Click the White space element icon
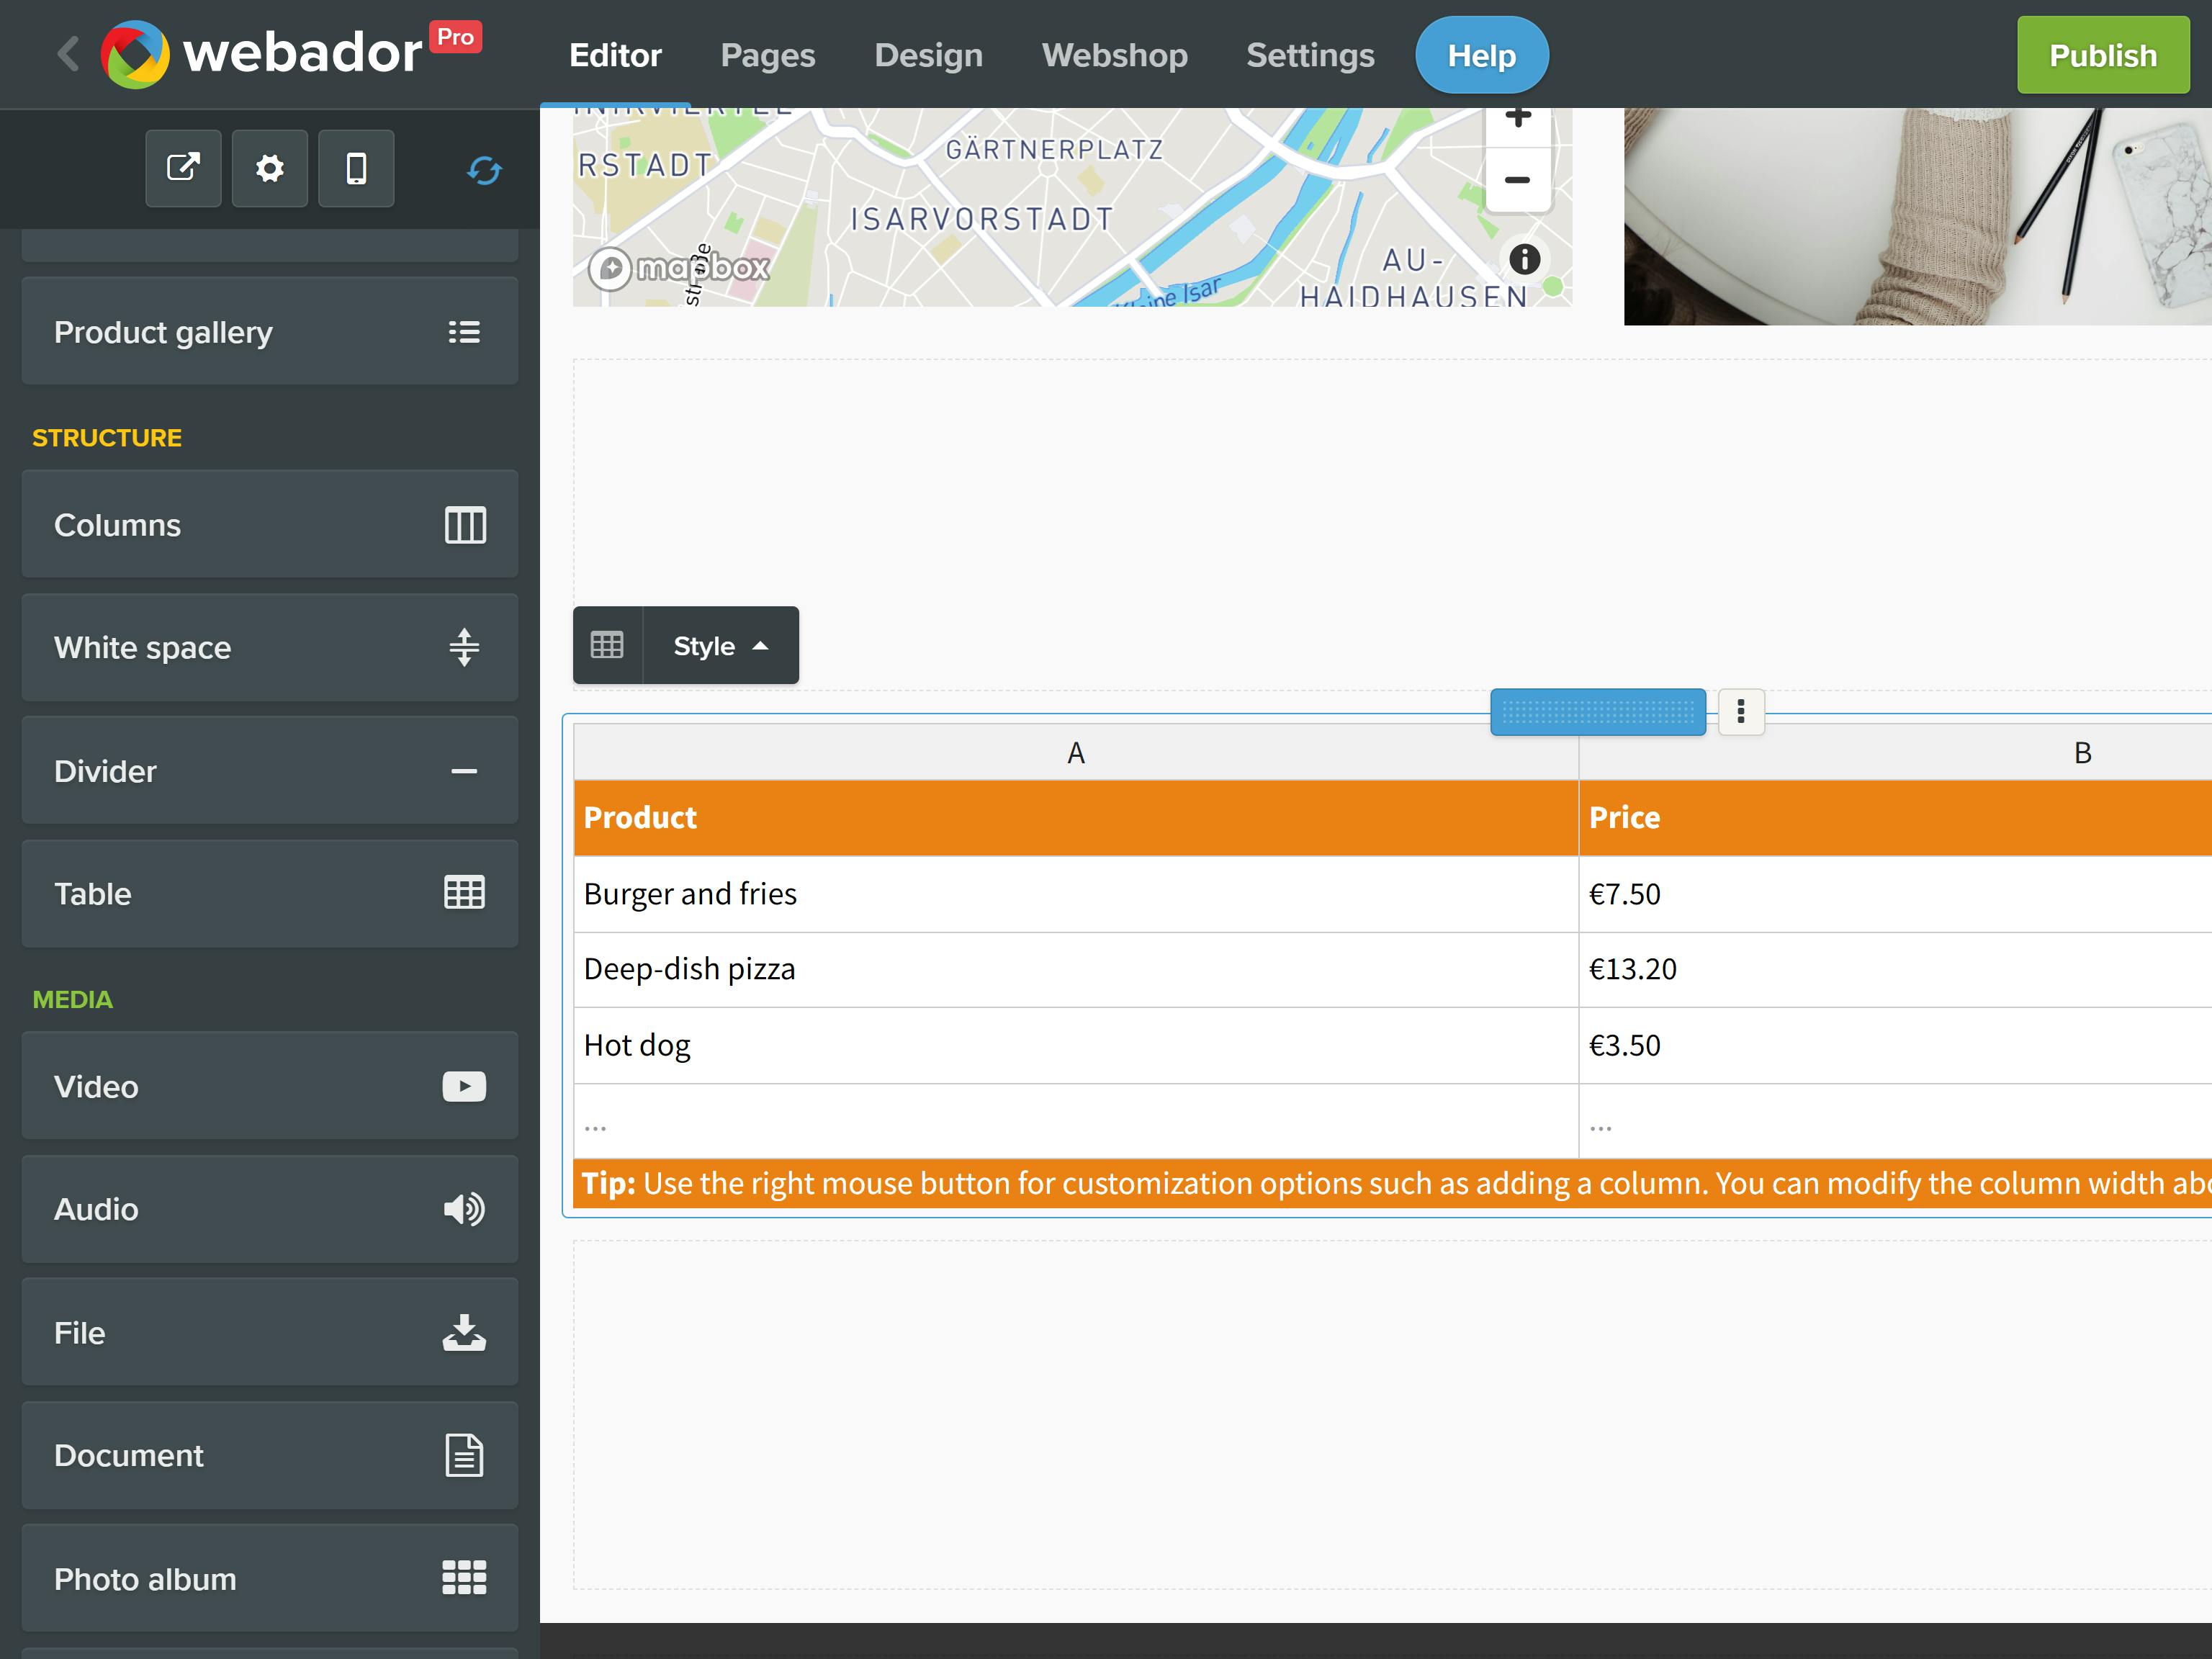 tap(464, 647)
